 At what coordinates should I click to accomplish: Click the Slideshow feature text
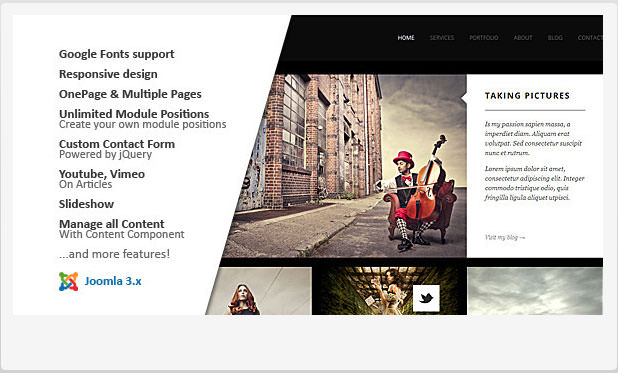pos(86,204)
